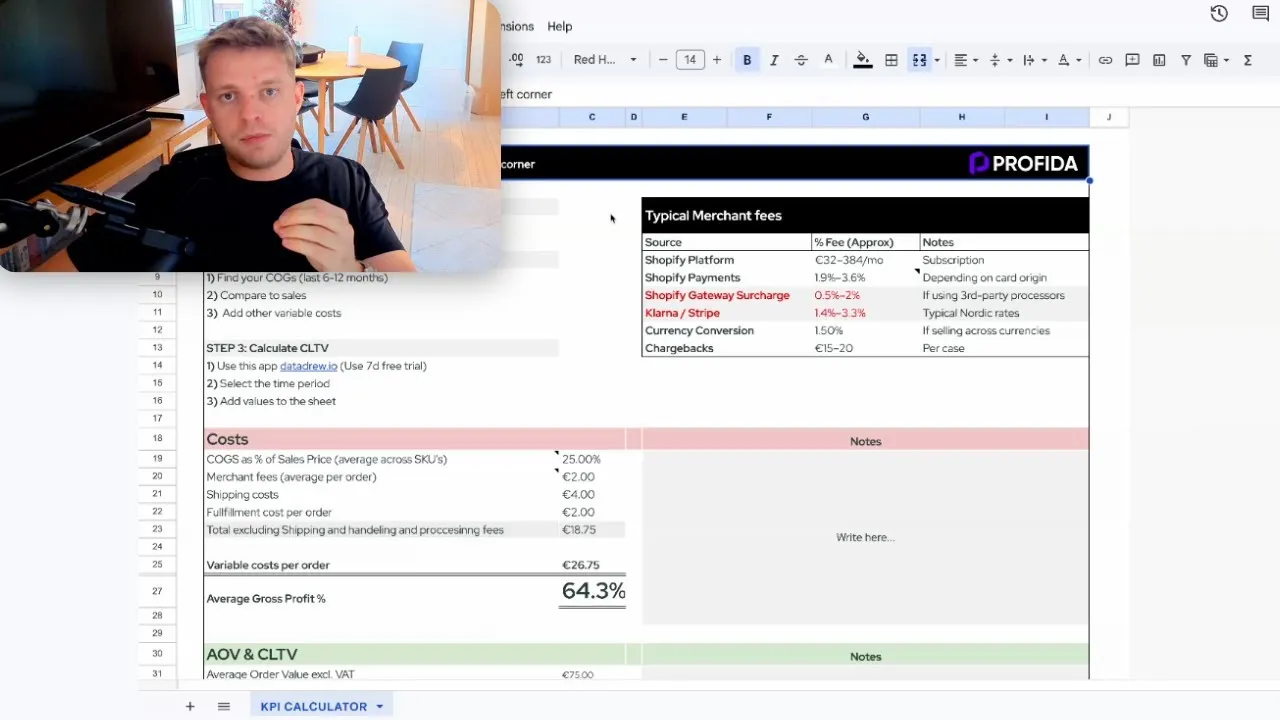Image resolution: width=1280 pixels, height=720 pixels.
Task: Open the text color picker
Action: (x=828, y=60)
